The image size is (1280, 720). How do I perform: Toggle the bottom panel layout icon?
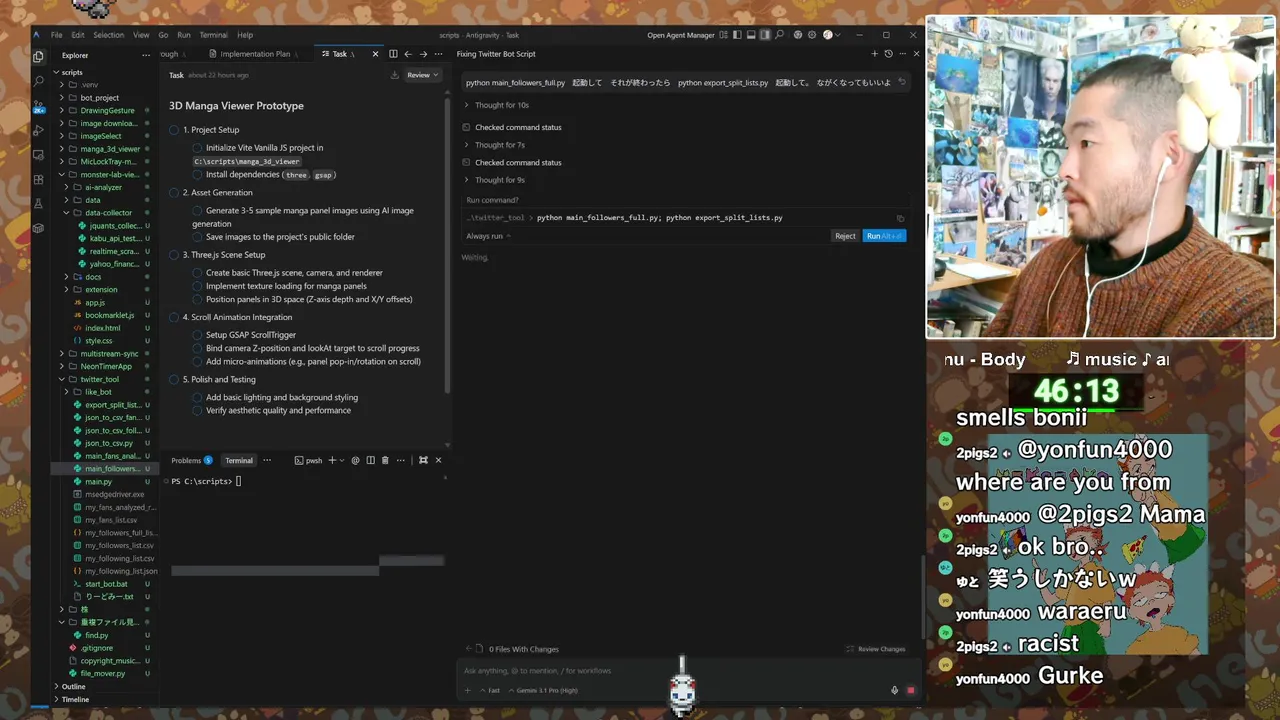(x=752, y=35)
